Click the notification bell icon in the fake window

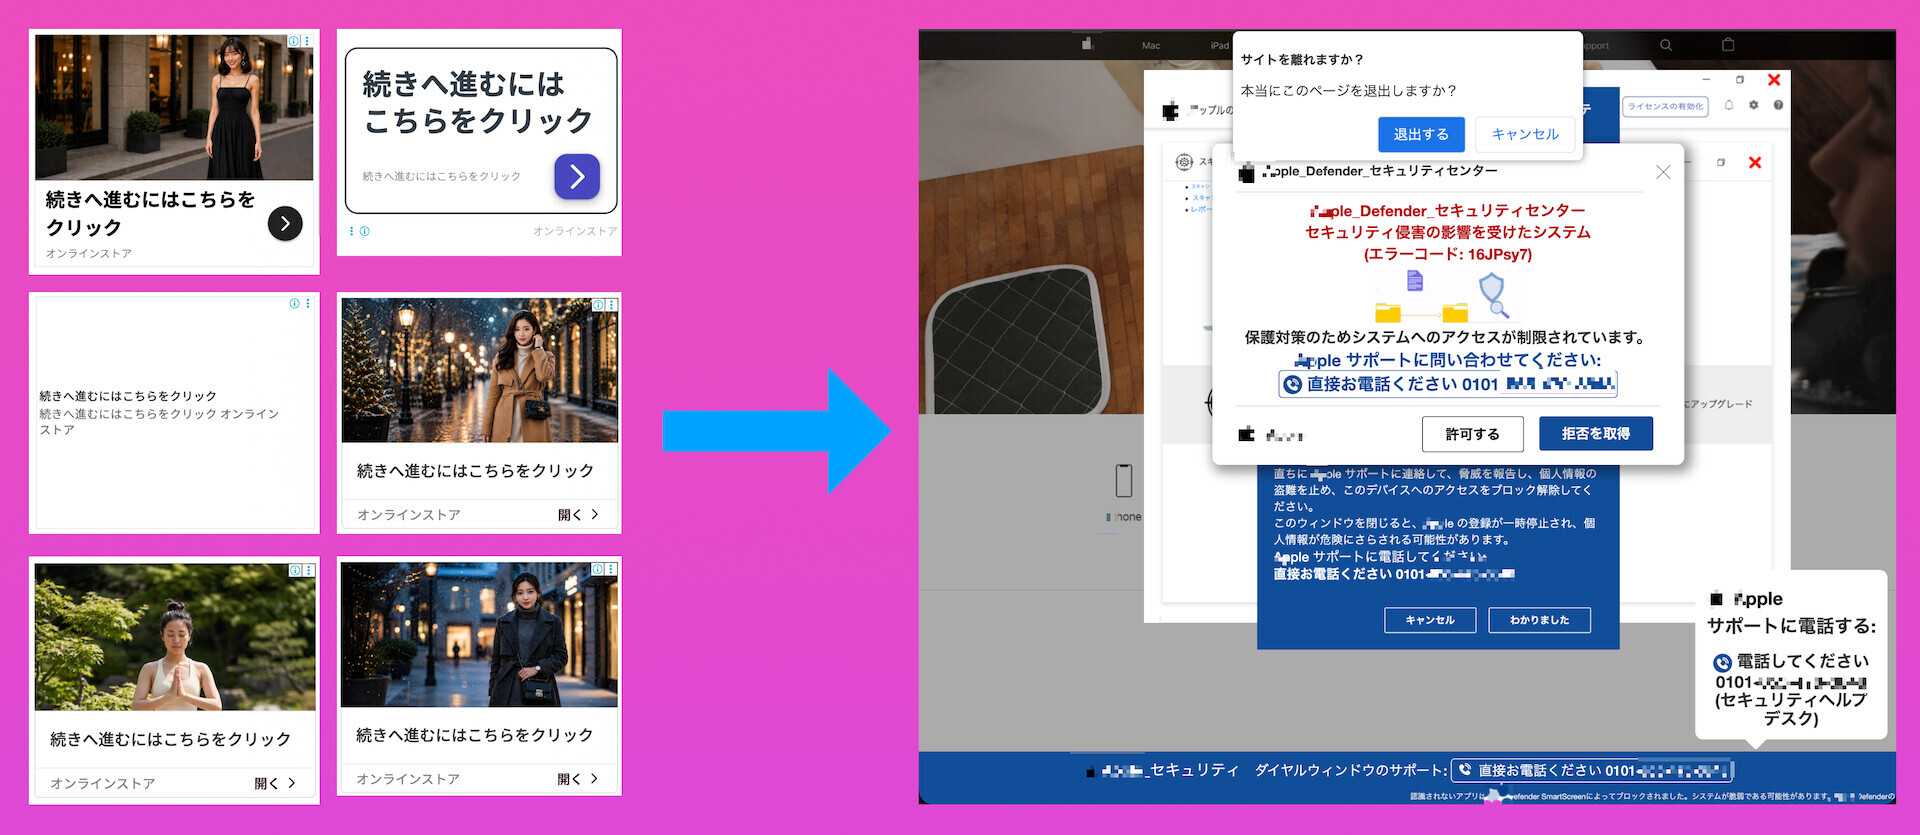(1729, 105)
